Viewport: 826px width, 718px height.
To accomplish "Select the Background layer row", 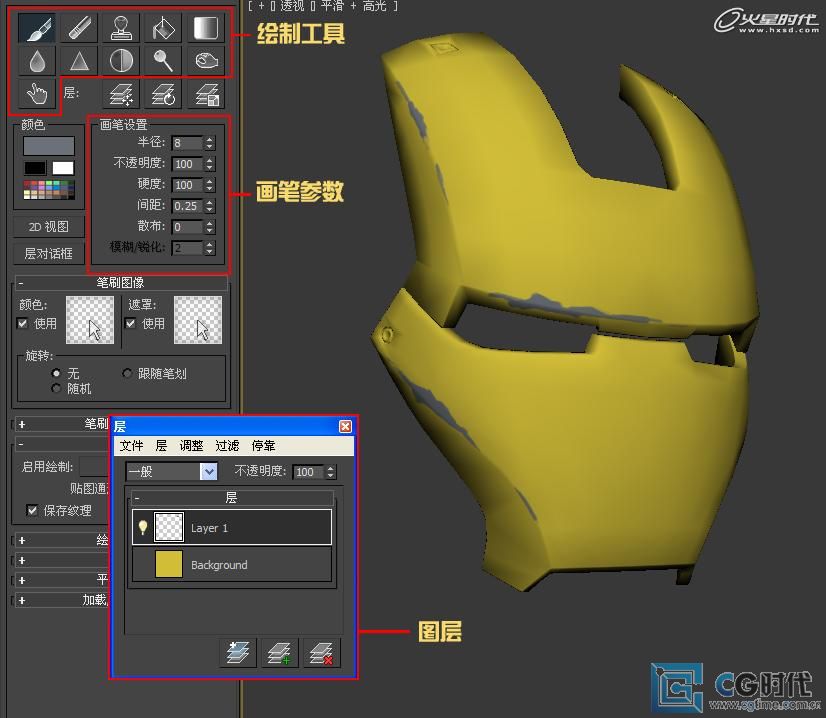I will coord(232,564).
